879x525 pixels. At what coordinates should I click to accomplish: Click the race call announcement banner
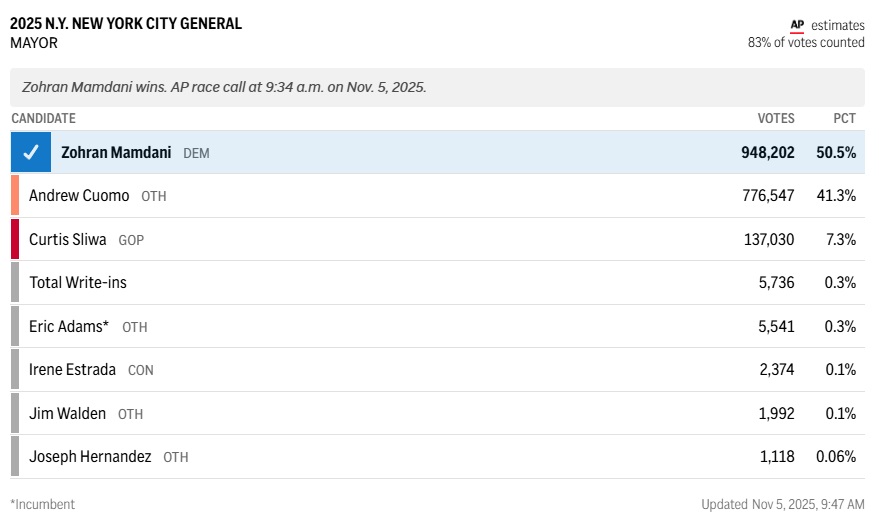click(x=437, y=87)
